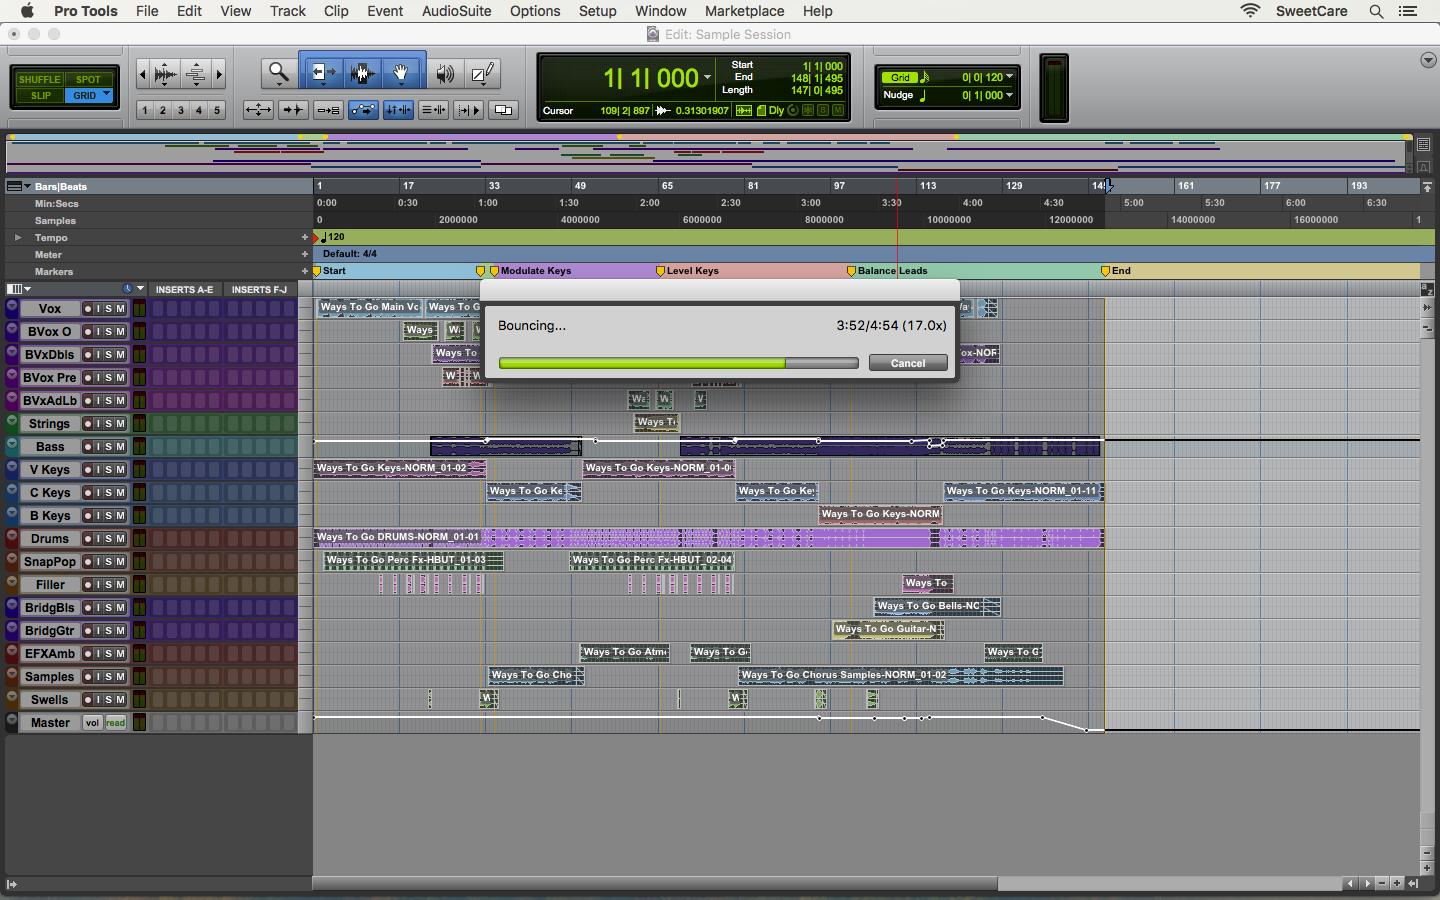Cancel the bounce in progress

click(908, 363)
